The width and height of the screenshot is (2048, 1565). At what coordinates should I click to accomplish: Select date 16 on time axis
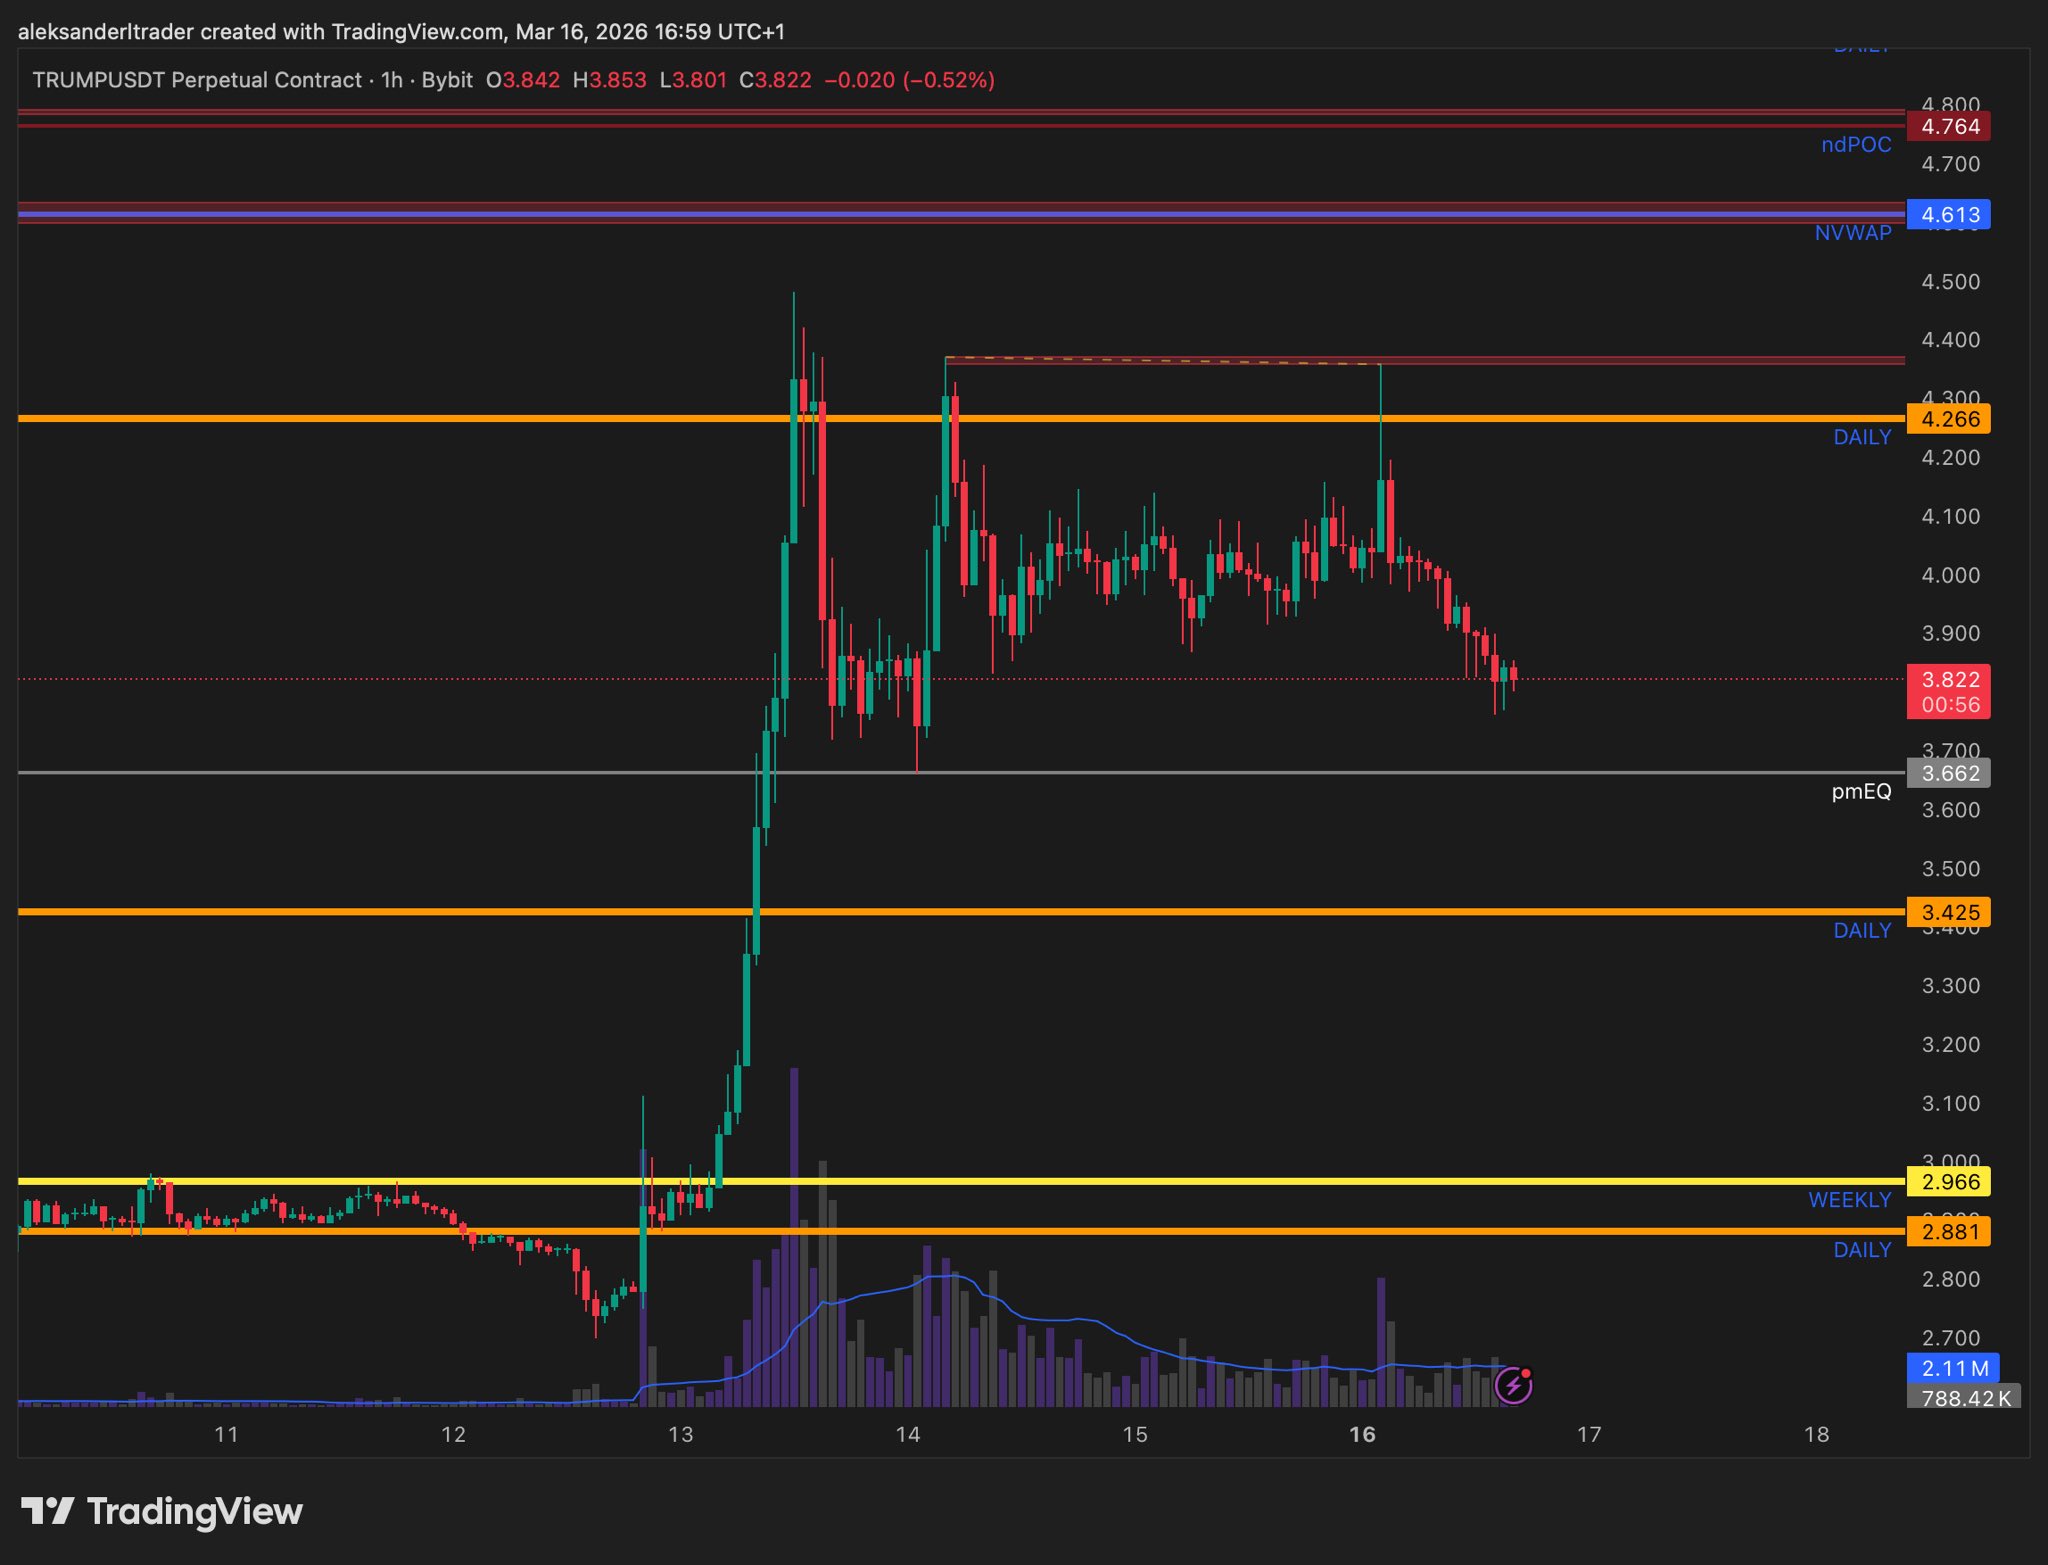pyautogui.click(x=1361, y=1435)
